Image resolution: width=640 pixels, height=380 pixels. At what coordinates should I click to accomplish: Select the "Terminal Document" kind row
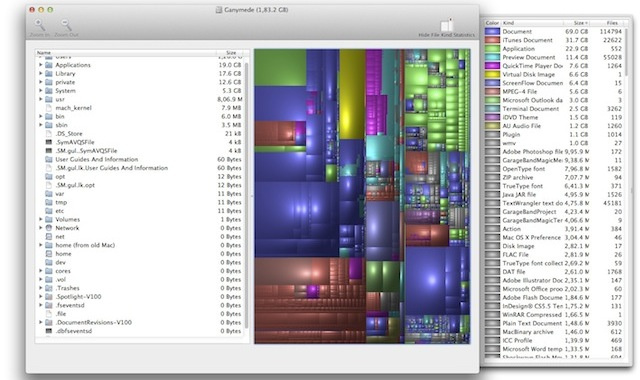554,109
